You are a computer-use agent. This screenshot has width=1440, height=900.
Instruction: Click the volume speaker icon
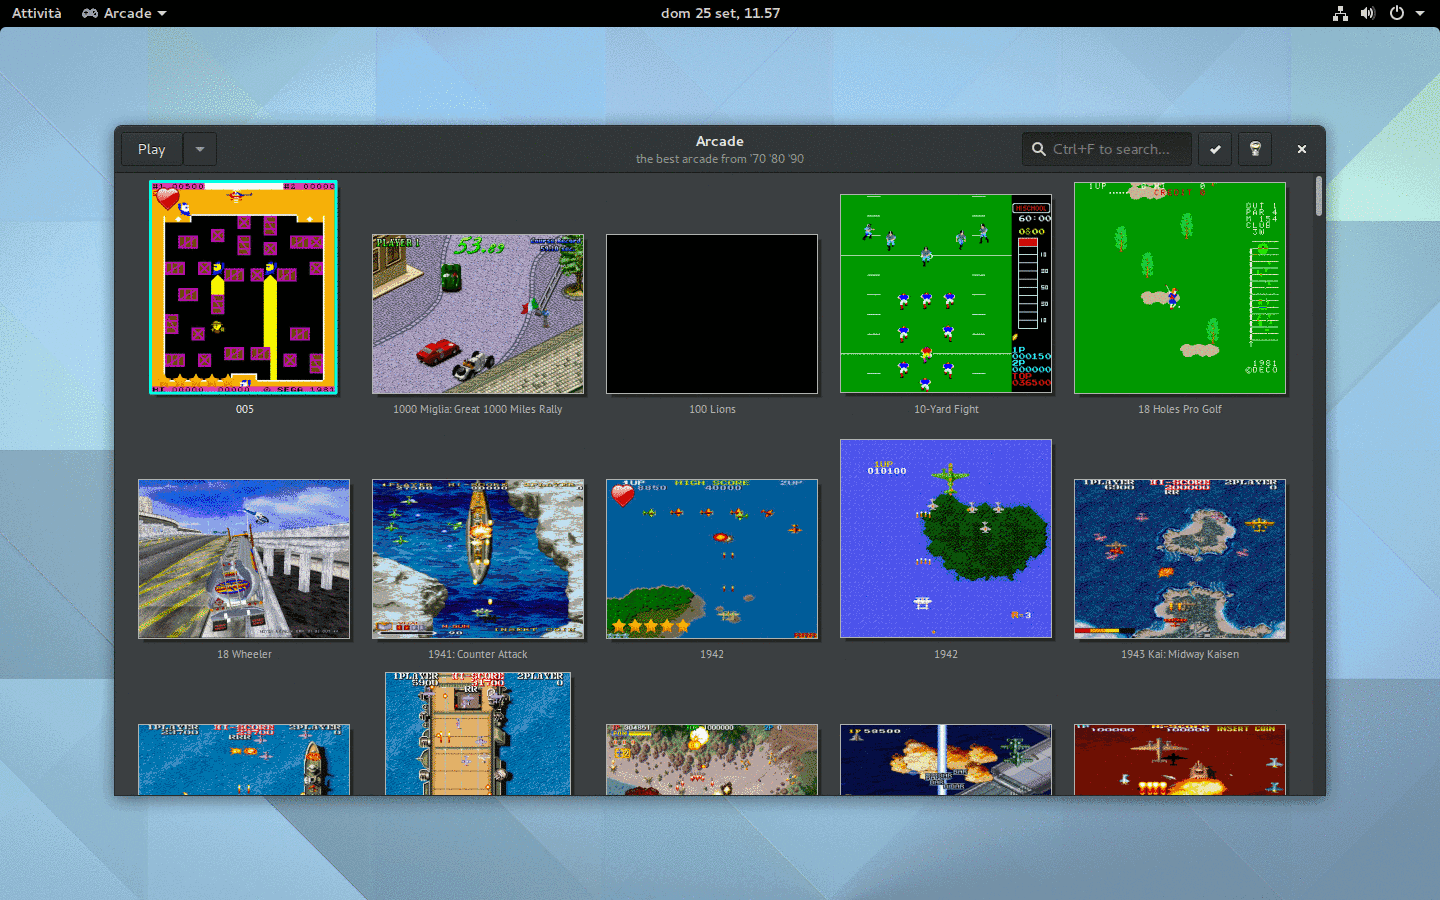click(x=1368, y=13)
